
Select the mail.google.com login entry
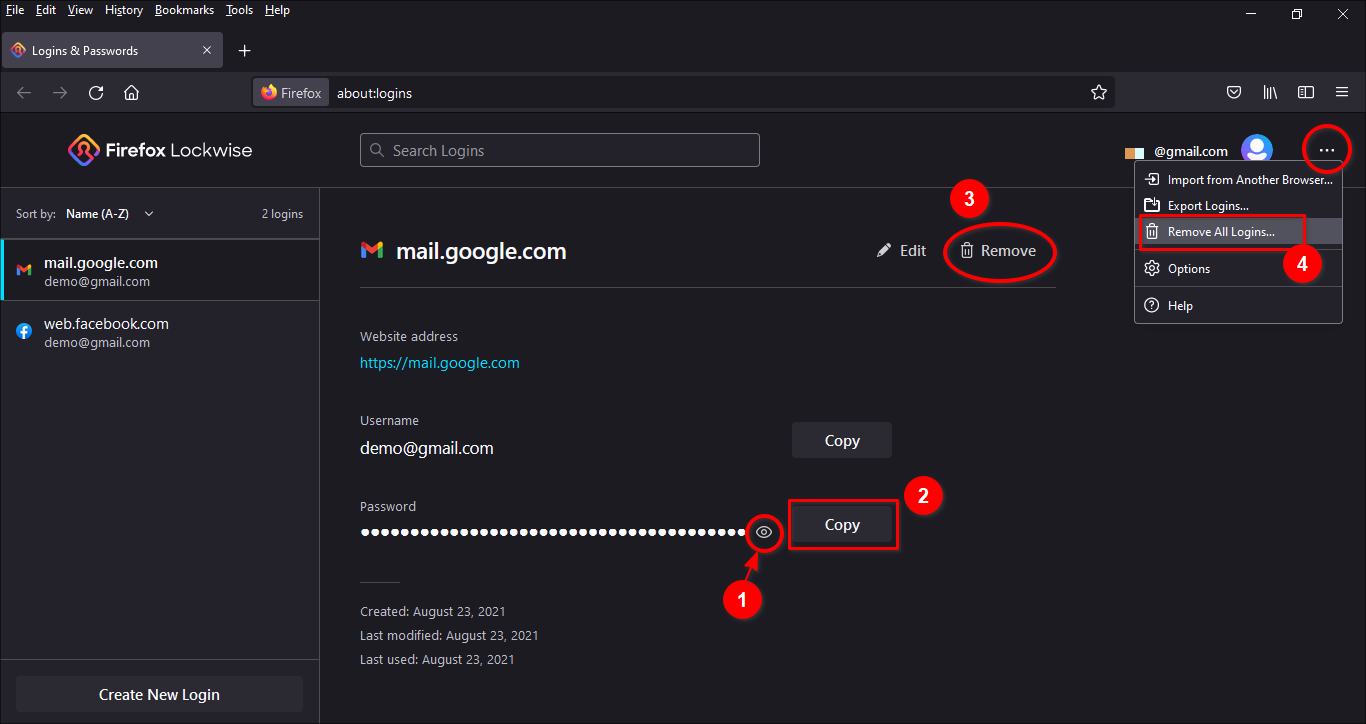pos(160,270)
